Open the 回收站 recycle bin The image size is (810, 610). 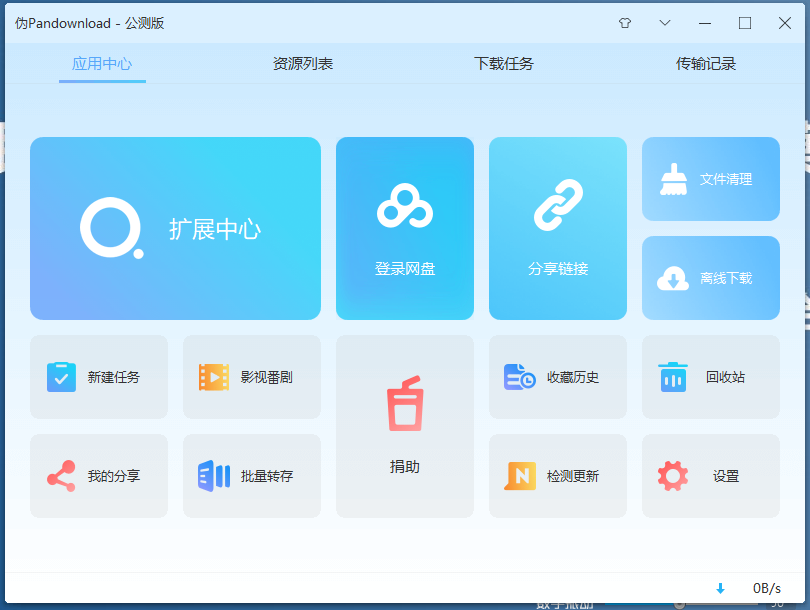pyautogui.click(x=710, y=377)
